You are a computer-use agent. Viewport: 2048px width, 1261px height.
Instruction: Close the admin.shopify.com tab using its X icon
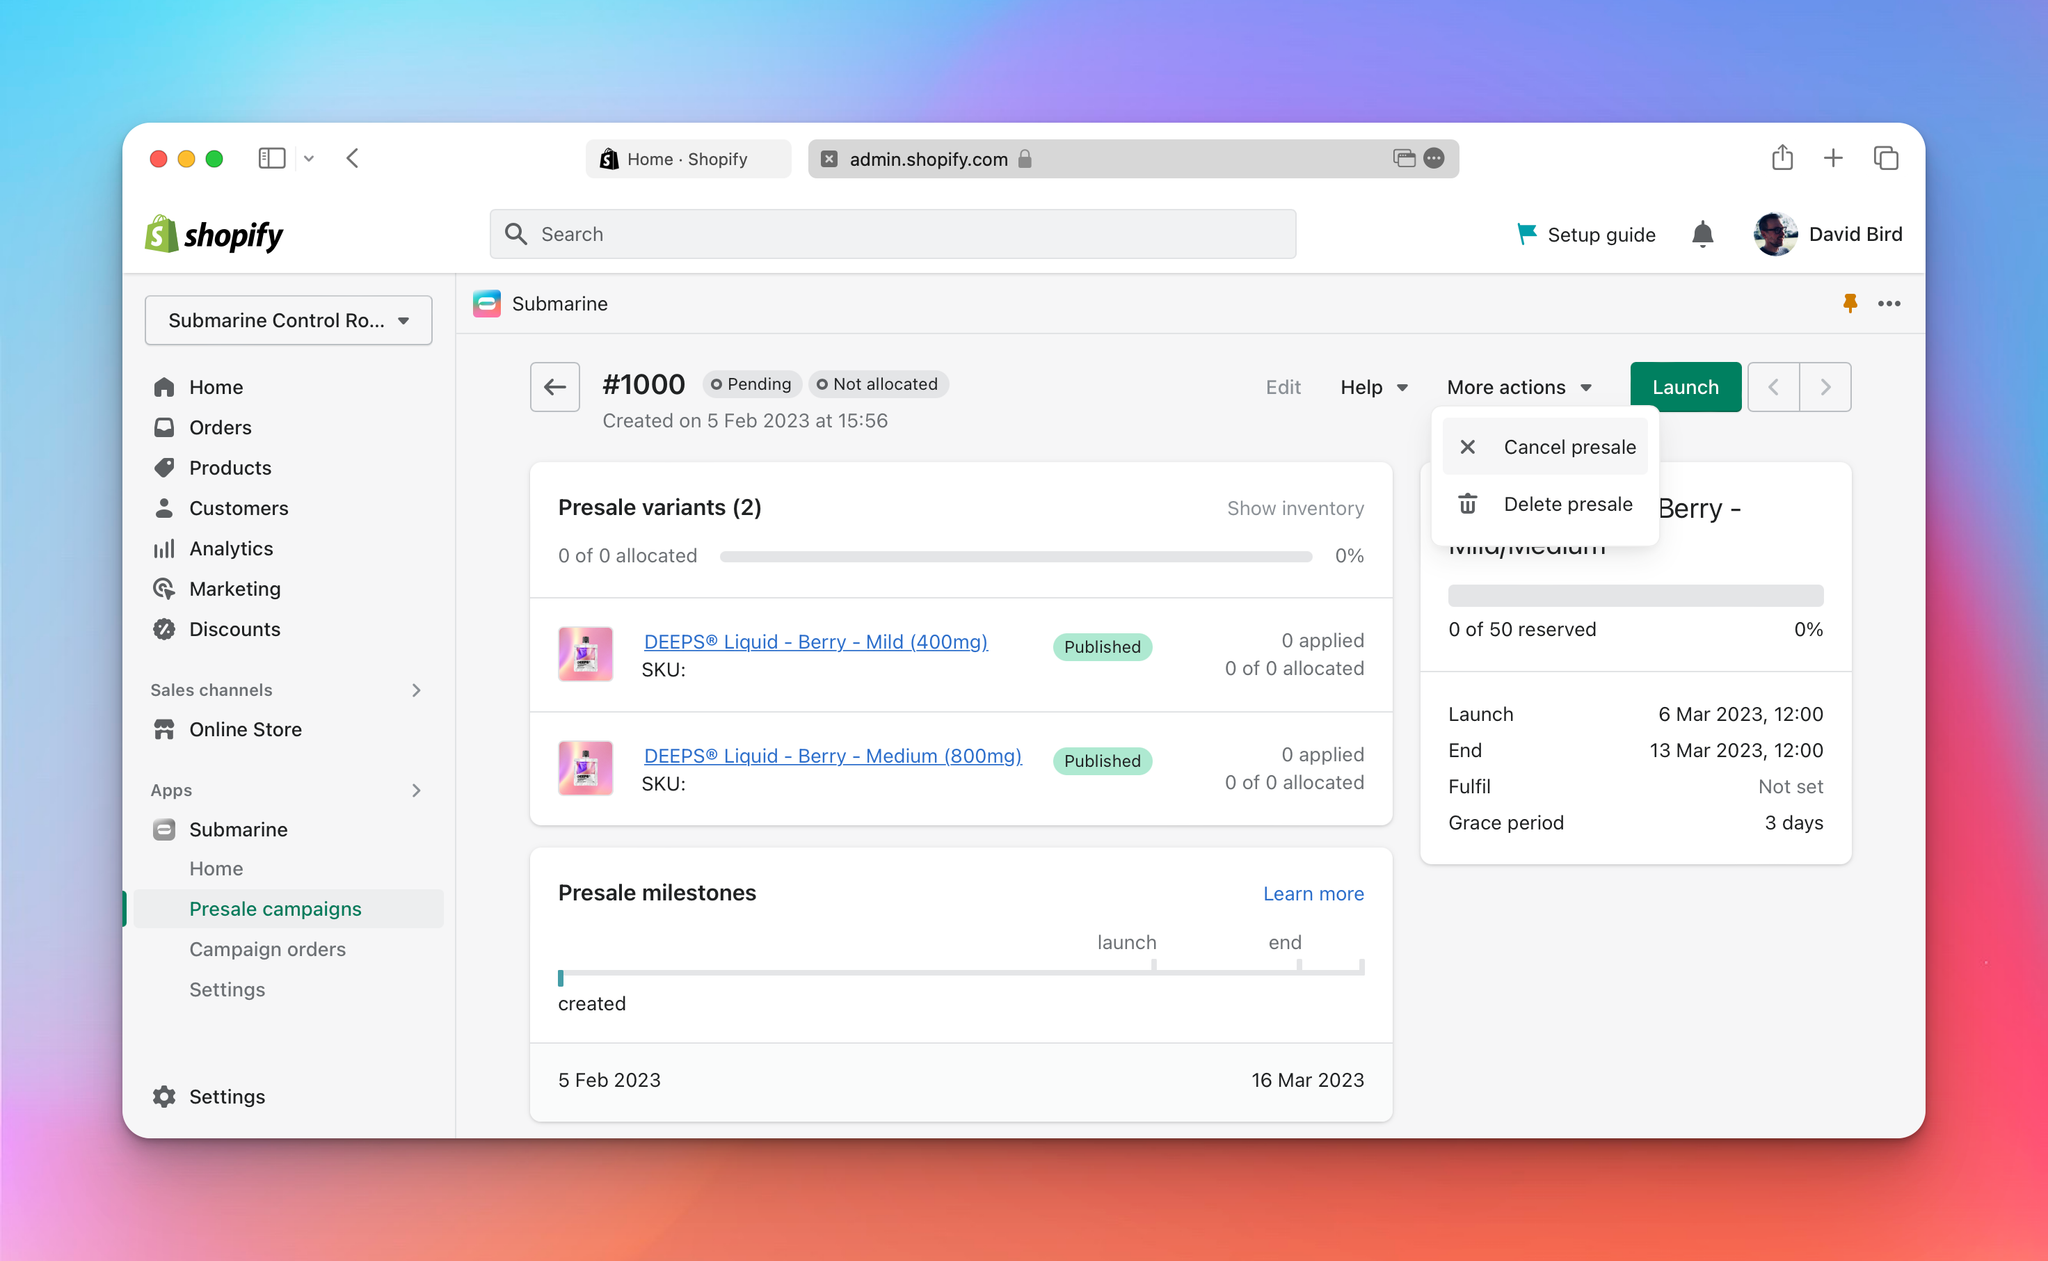[x=829, y=159]
